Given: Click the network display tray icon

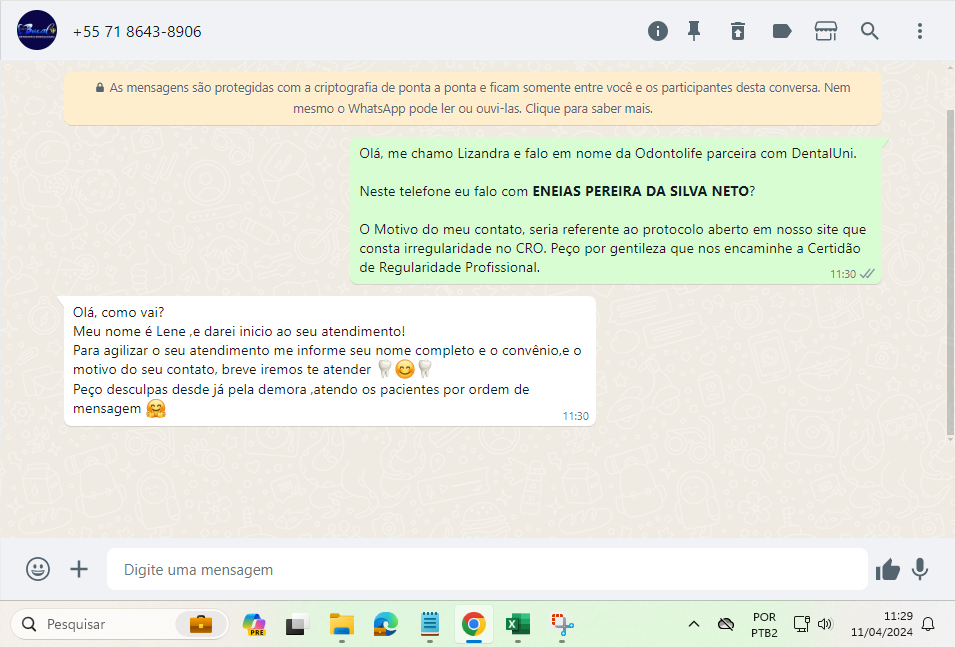Looking at the screenshot, I should point(802,624).
